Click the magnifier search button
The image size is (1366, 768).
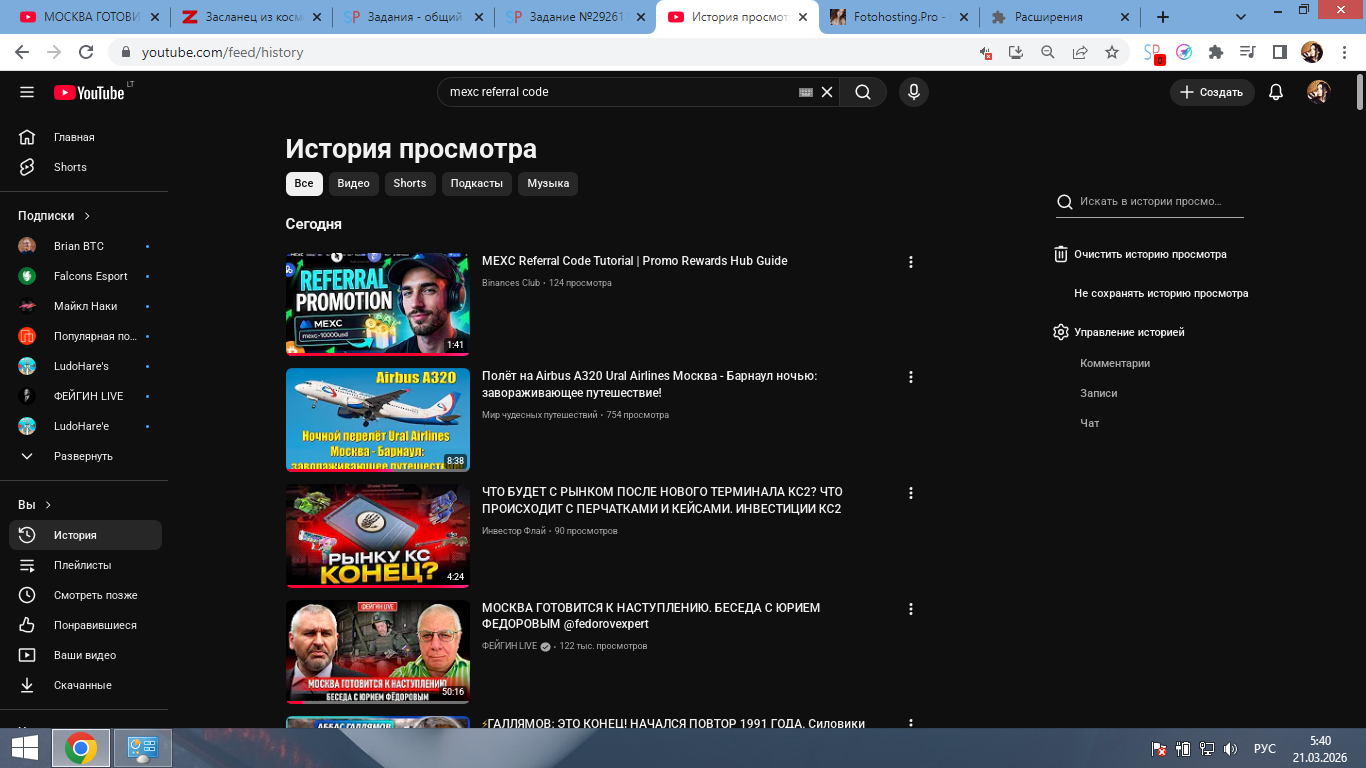863,92
